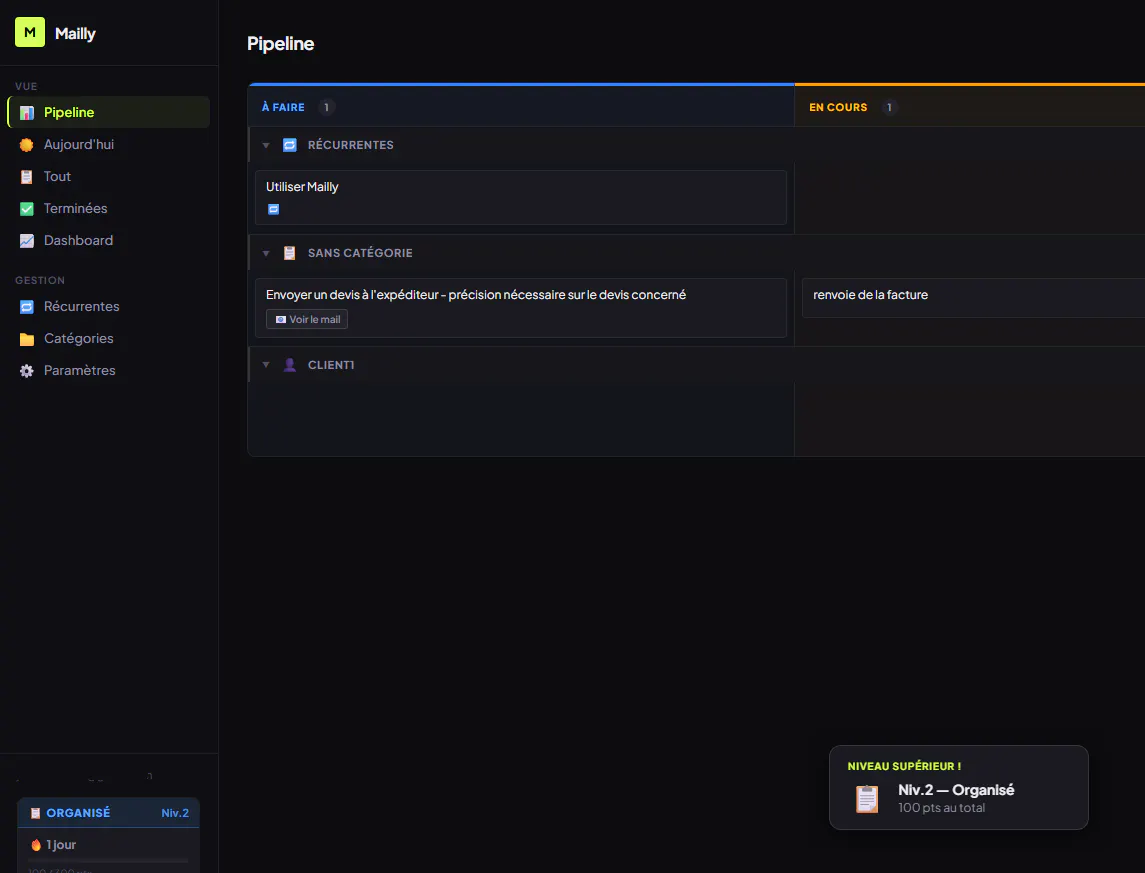Open the Dashboard view
The width and height of the screenshot is (1145, 873).
109,241
